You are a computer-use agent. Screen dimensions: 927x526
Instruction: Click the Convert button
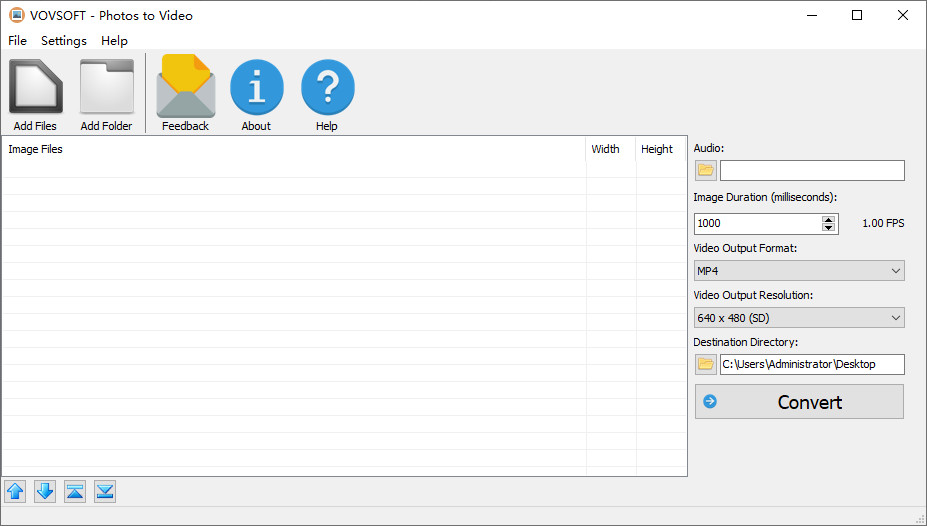[799, 402]
